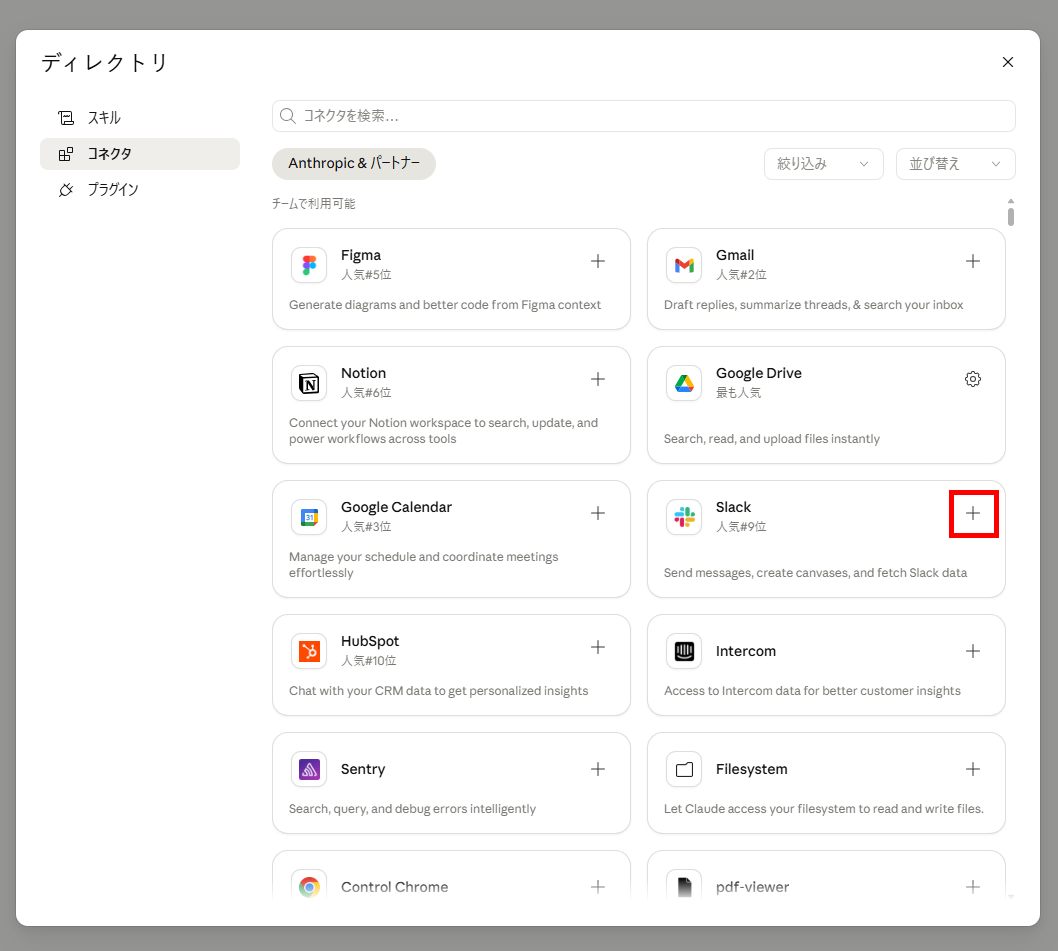Click 'Search, read, and upload files instantly' text
Screen dimensions: 1058x951
click(x=771, y=439)
